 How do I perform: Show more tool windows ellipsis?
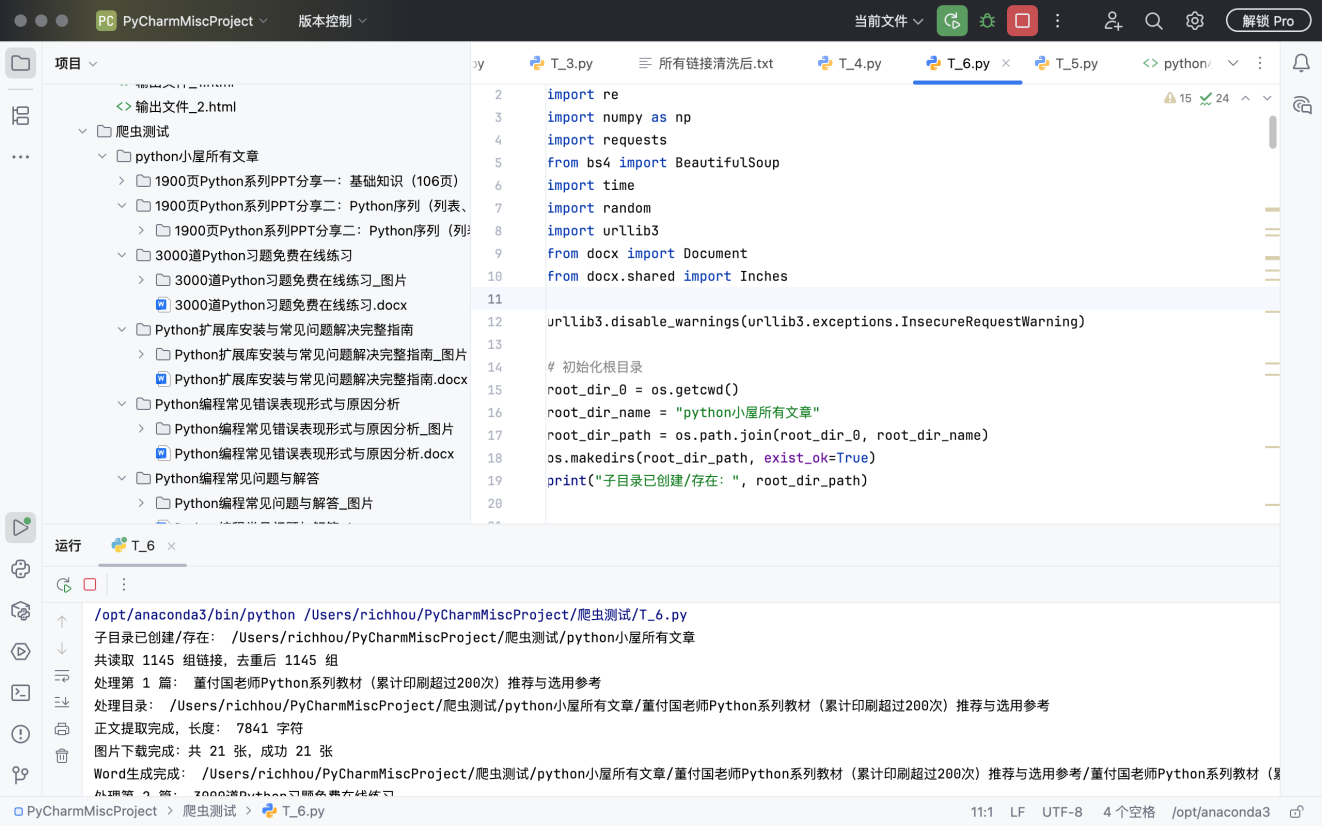(x=20, y=157)
